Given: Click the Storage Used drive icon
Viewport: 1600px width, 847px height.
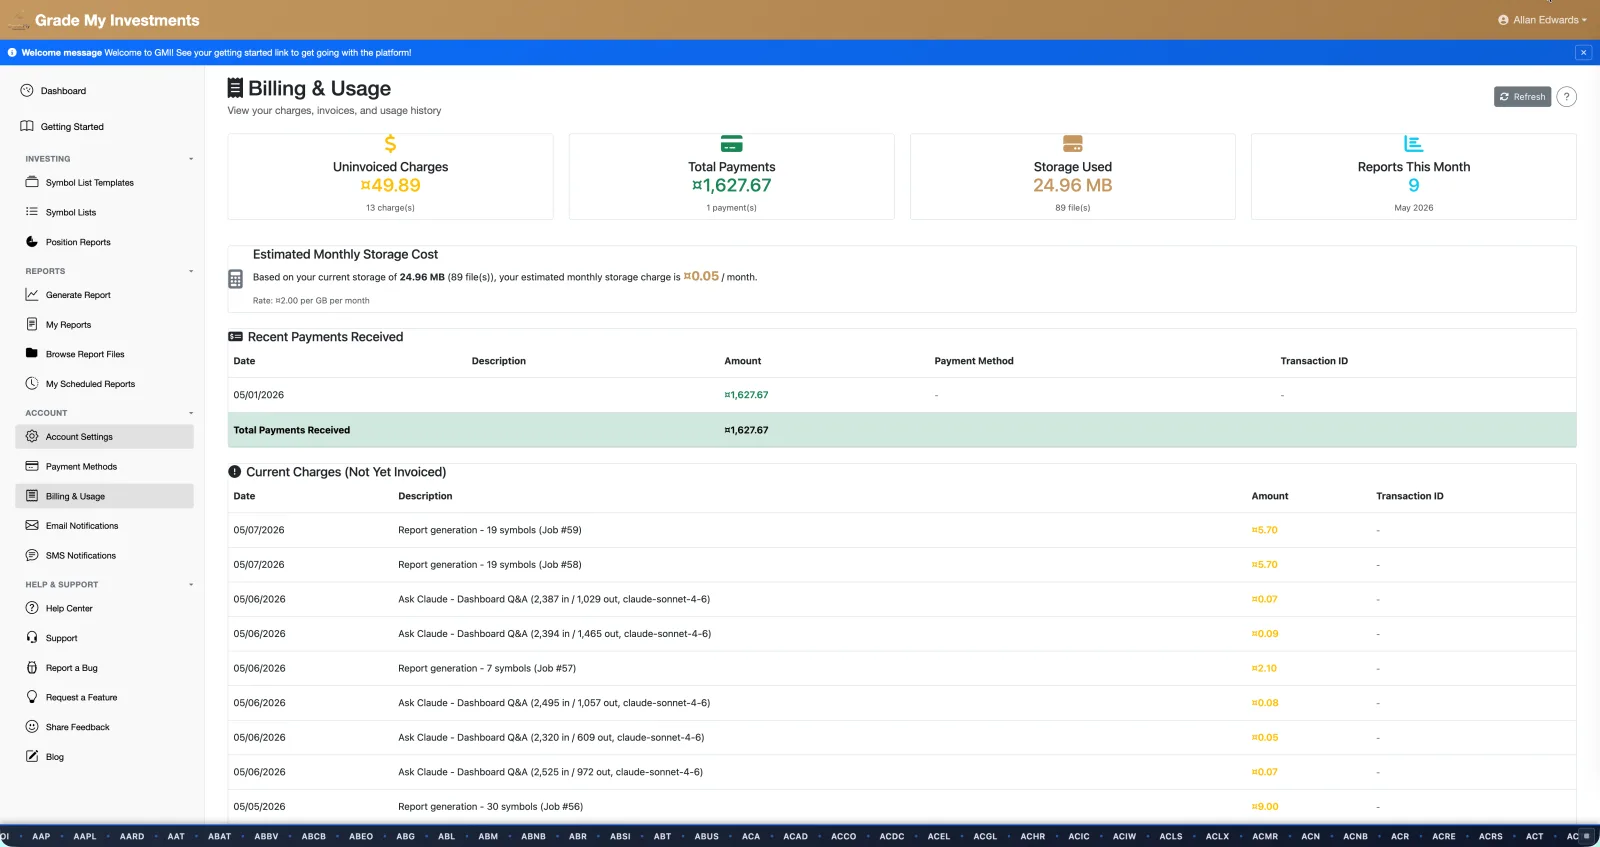Looking at the screenshot, I should (x=1073, y=144).
